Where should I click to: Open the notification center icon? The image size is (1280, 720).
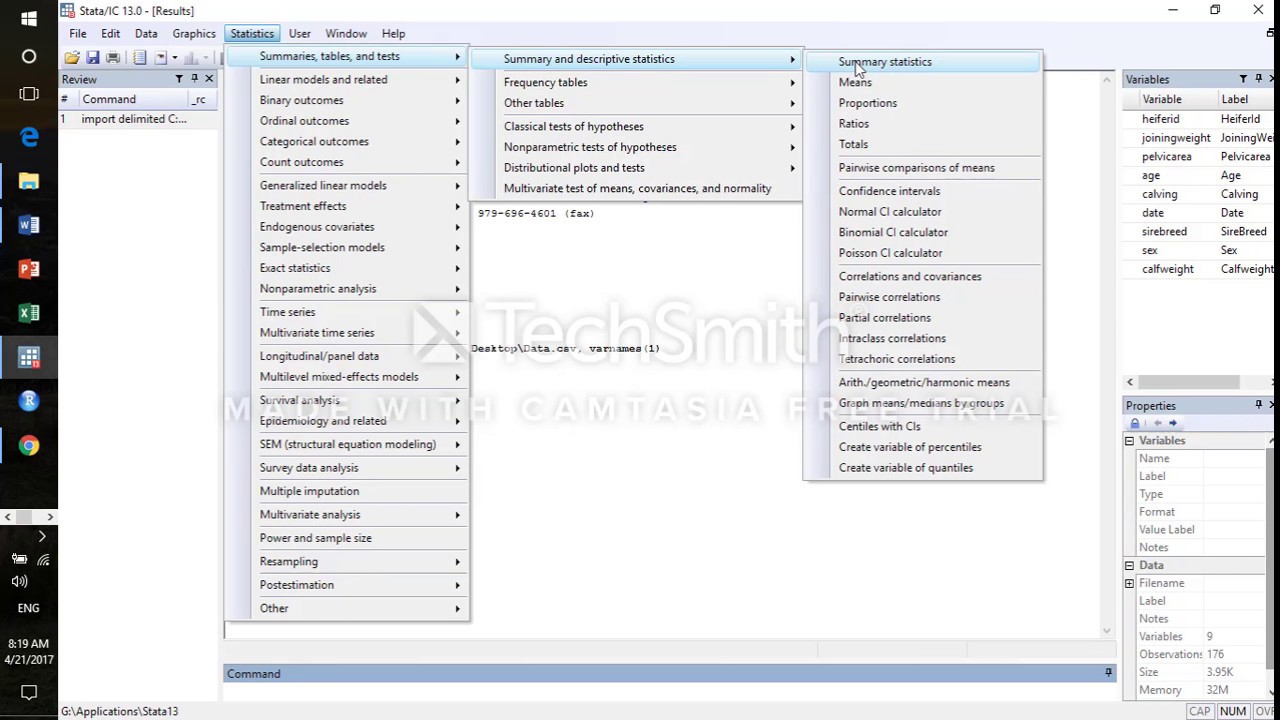(x=29, y=692)
